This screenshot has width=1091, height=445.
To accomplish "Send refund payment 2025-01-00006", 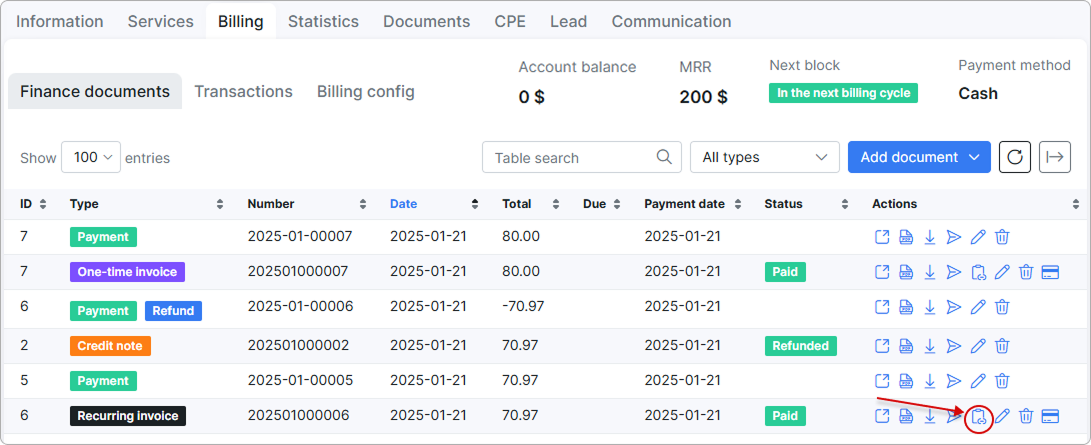I will click(953, 306).
